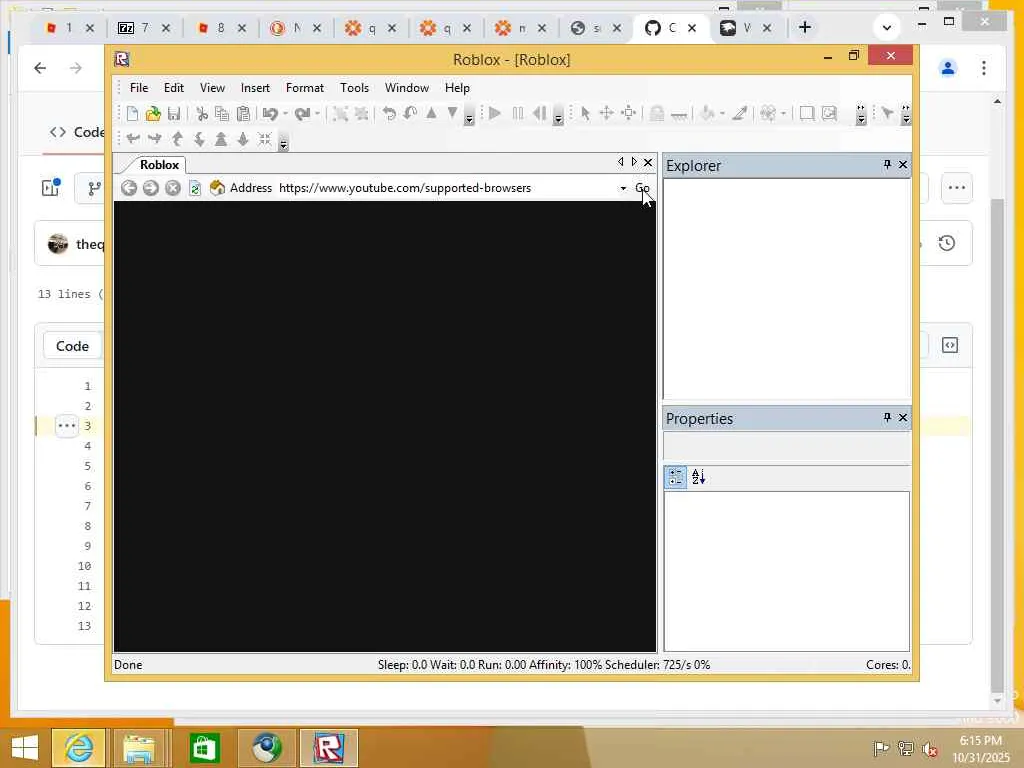The height and width of the screenshot is (768, 1024).
Task: Open the Redo history dropdown arrow
Action: point(317,114)
